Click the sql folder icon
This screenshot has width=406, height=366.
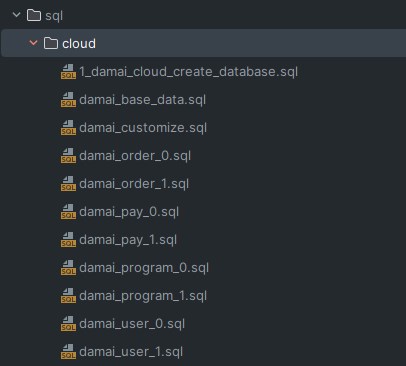click(34, 15)
